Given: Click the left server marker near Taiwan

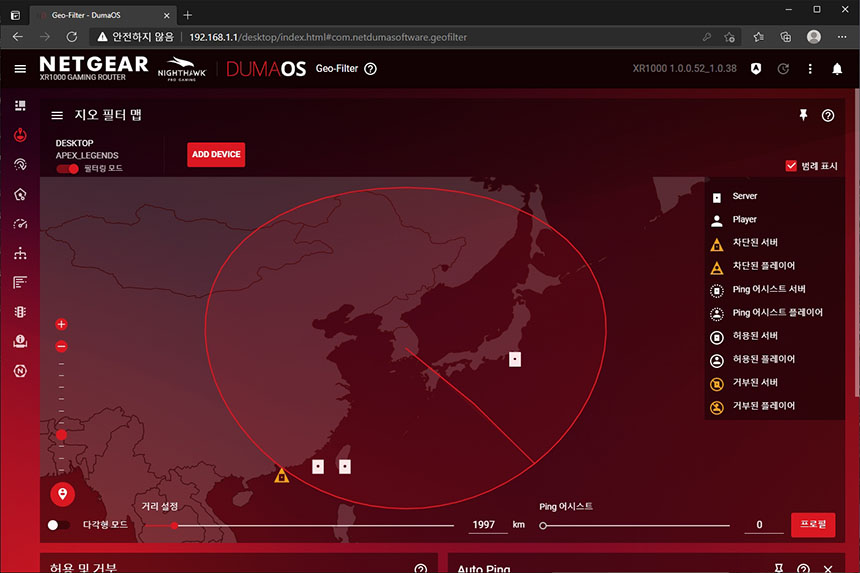Looking at the screenshot, I should tap(318, 467).
